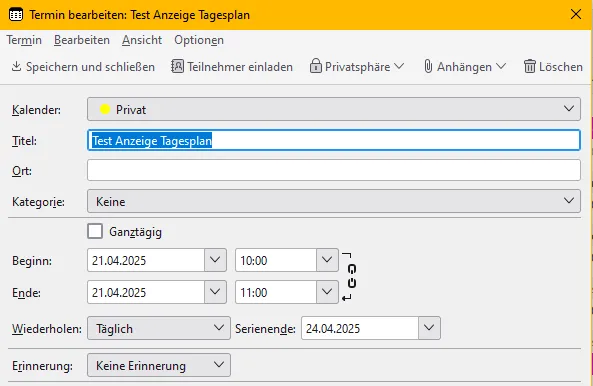Enable the Ganztägig checkbox
This screenshot has height=386, width=593.
[95, 231]
